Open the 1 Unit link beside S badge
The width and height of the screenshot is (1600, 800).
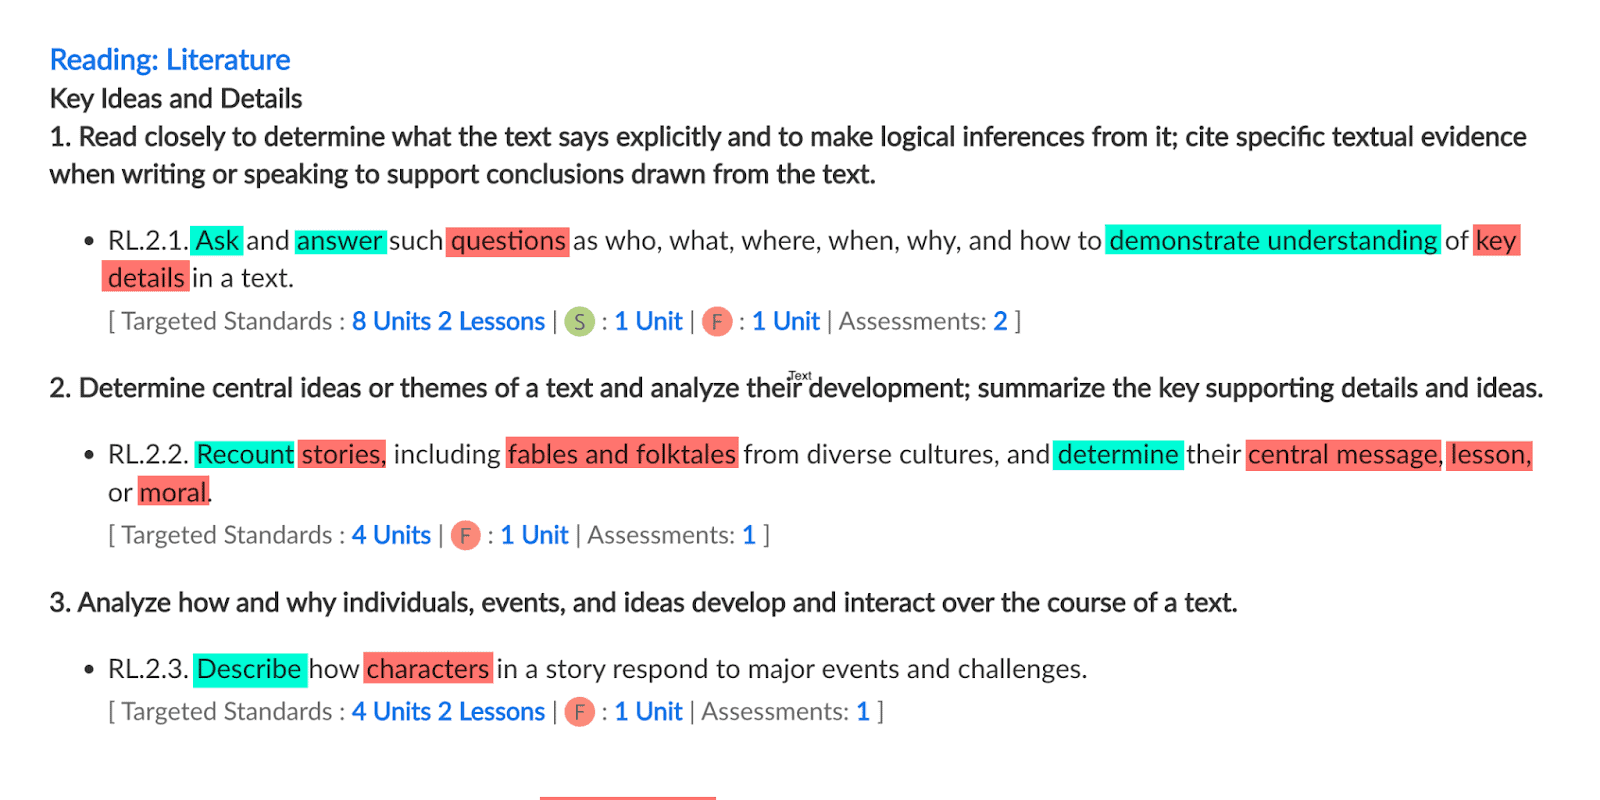coord(648,321)
